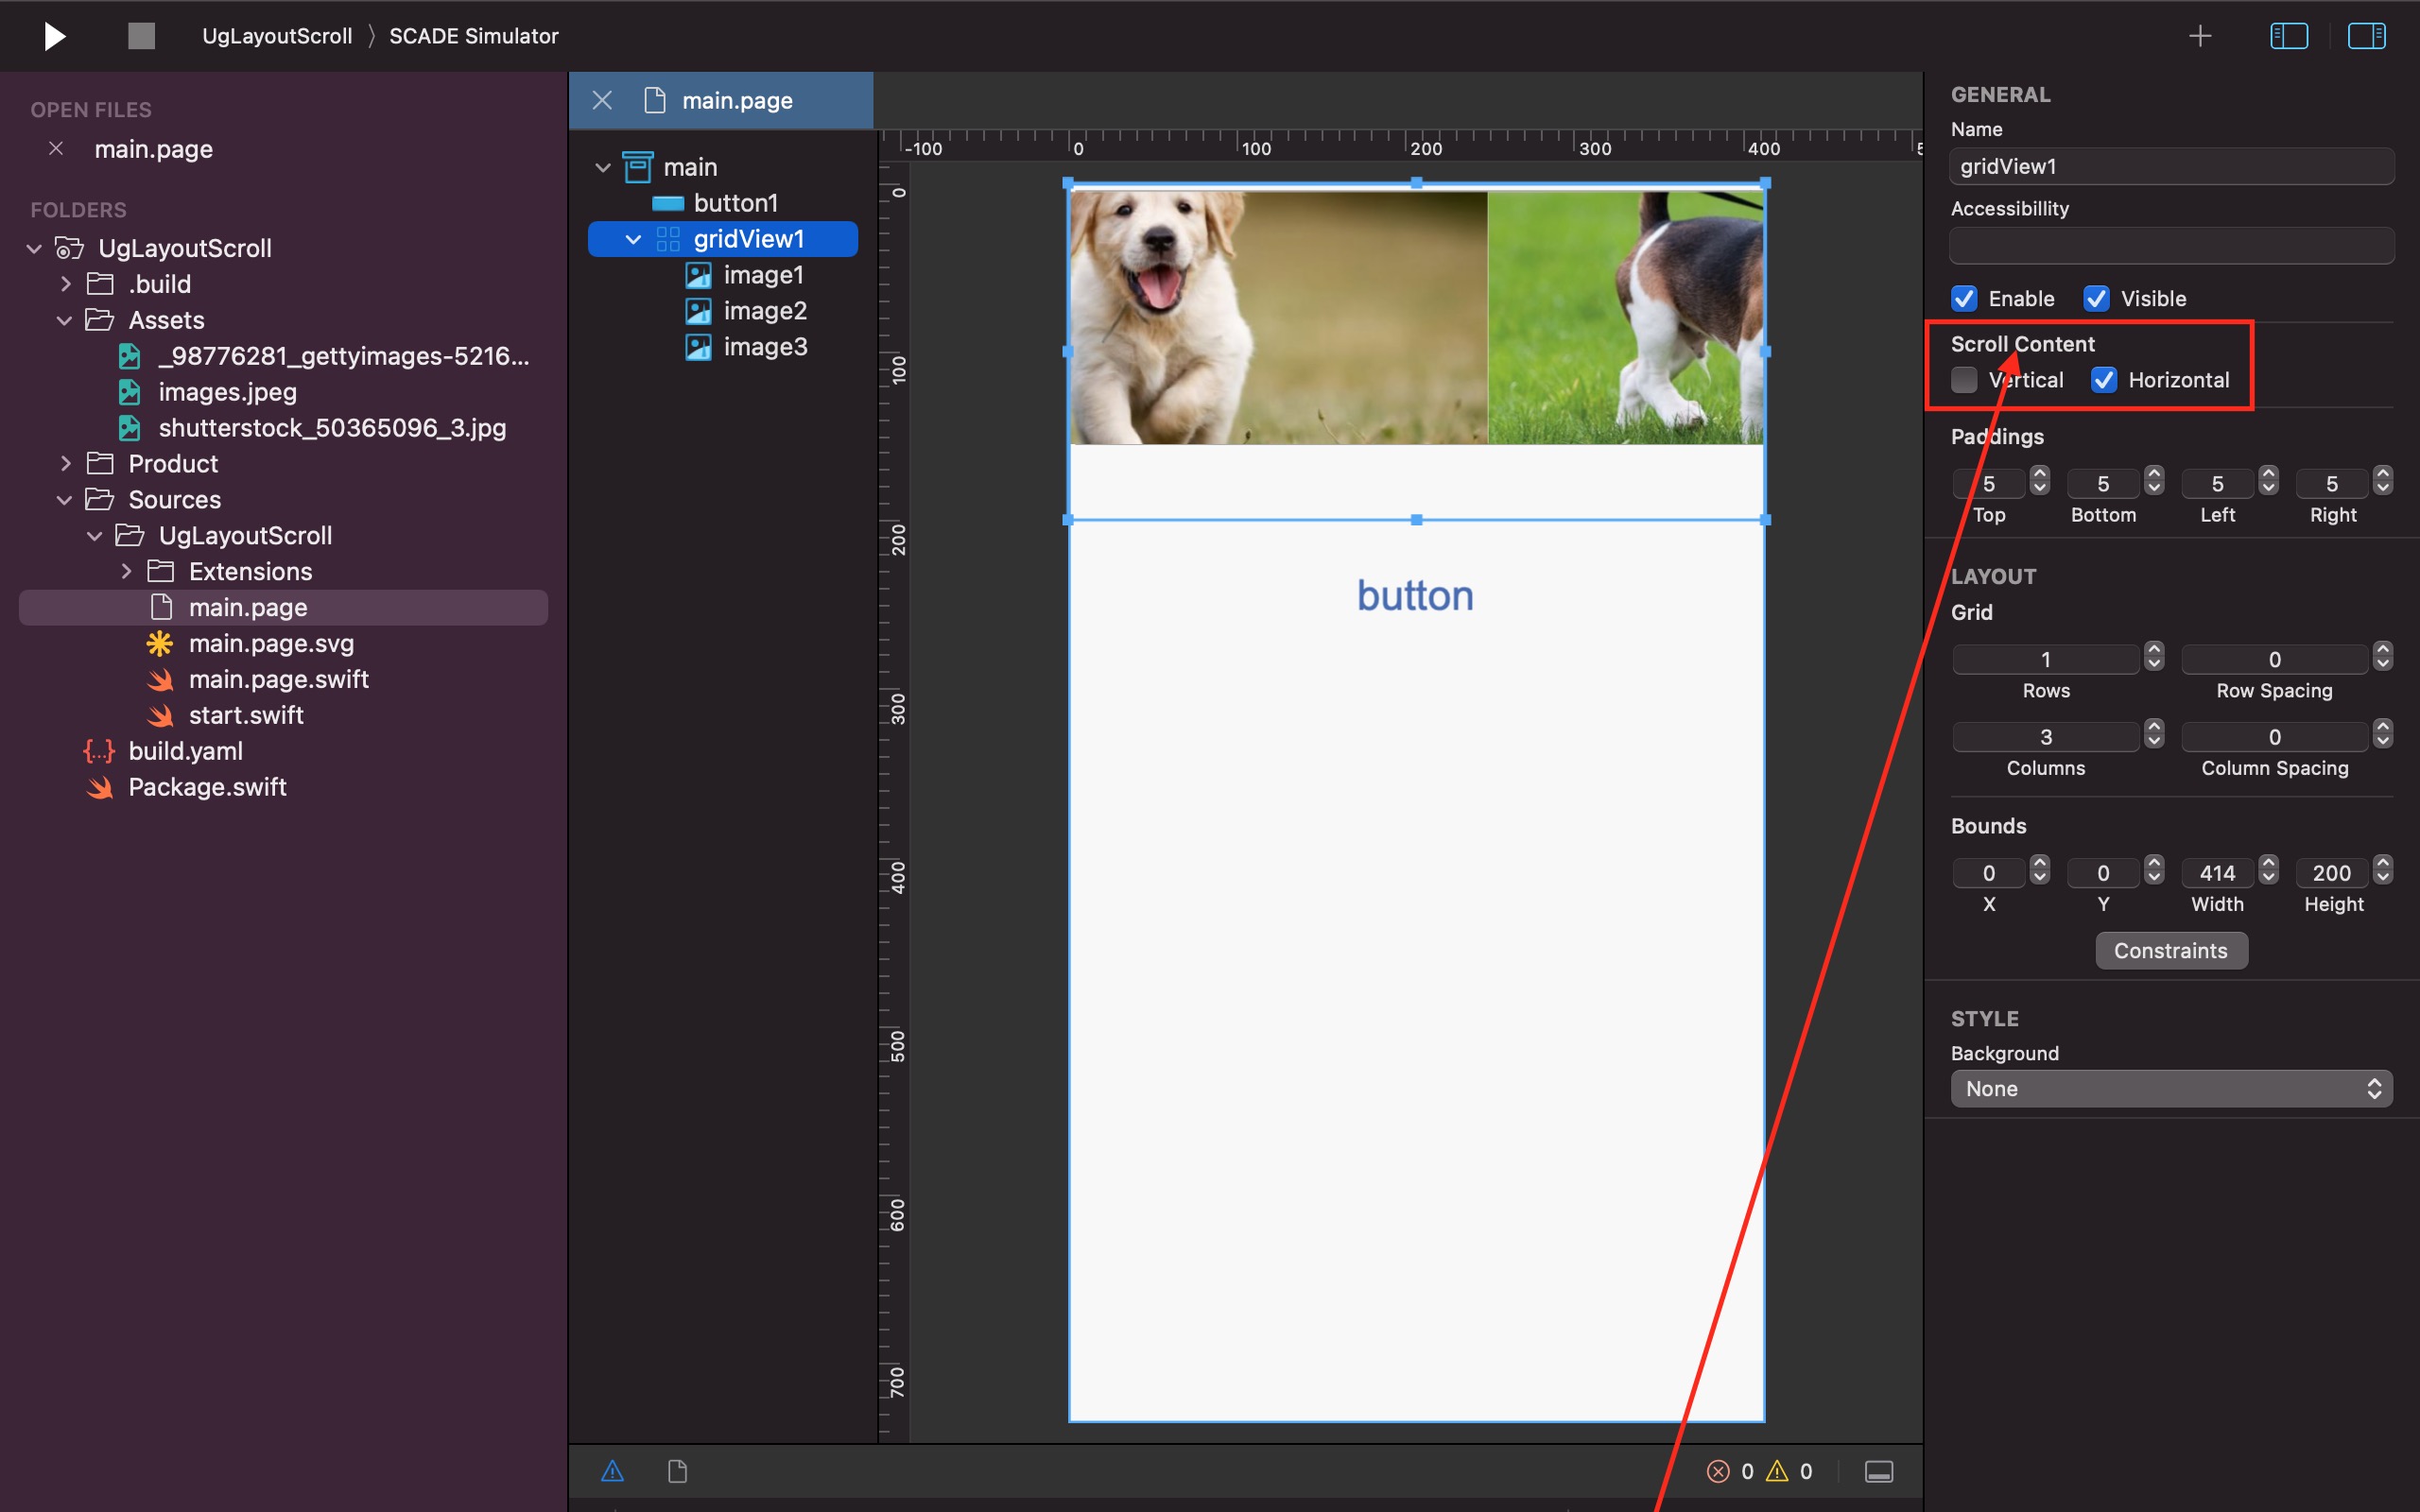The height and width of the screenshot is (1512, 2420).
Task: Click the Rows stepper to increment value
Action: pos(2155,651)
